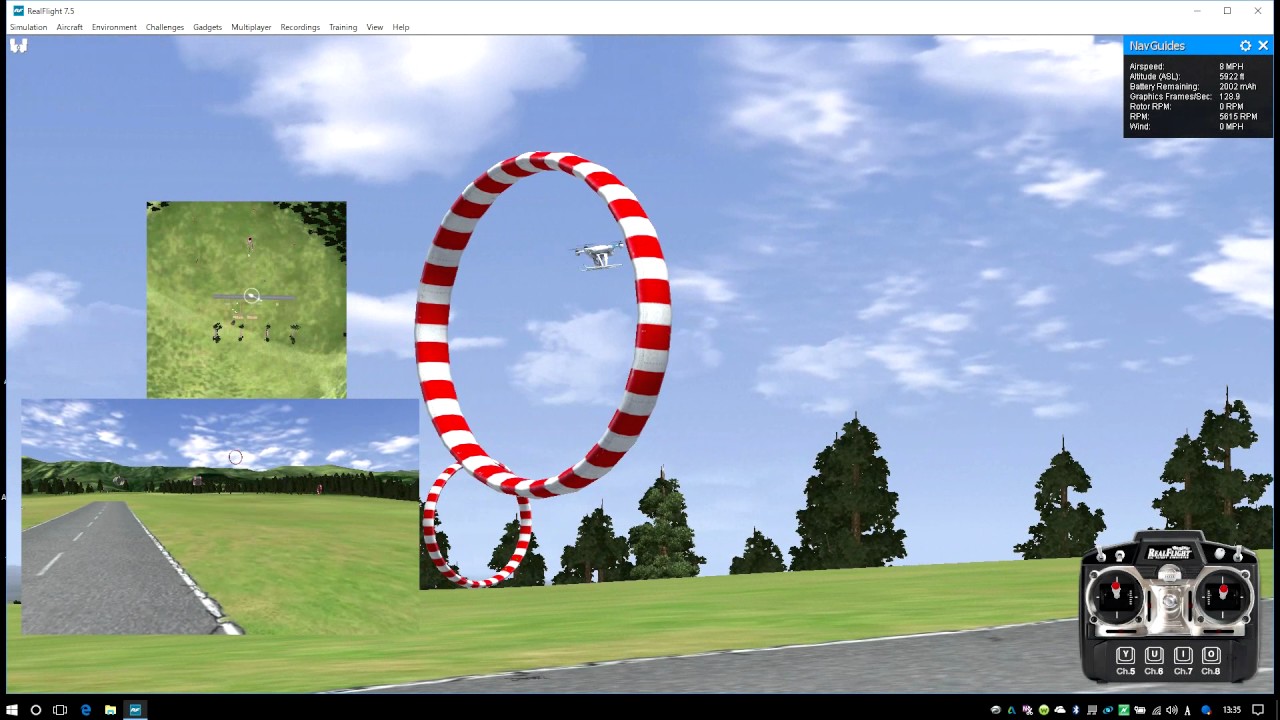Click the taskbar clock showing 13:35

coord(1232,710)
